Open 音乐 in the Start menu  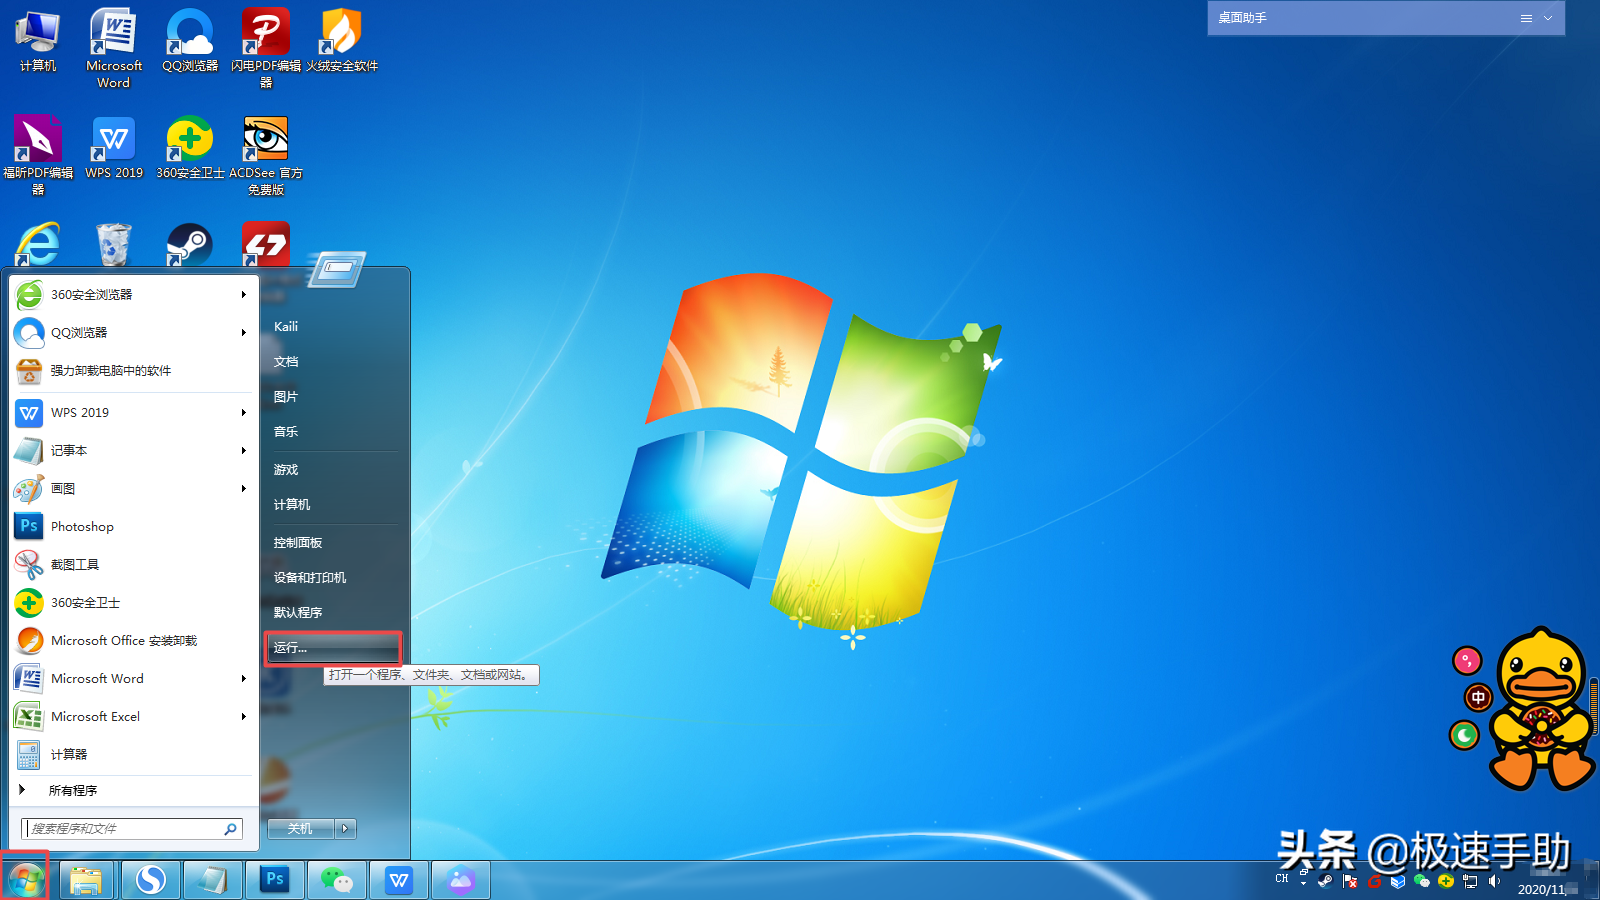point(333,431)
